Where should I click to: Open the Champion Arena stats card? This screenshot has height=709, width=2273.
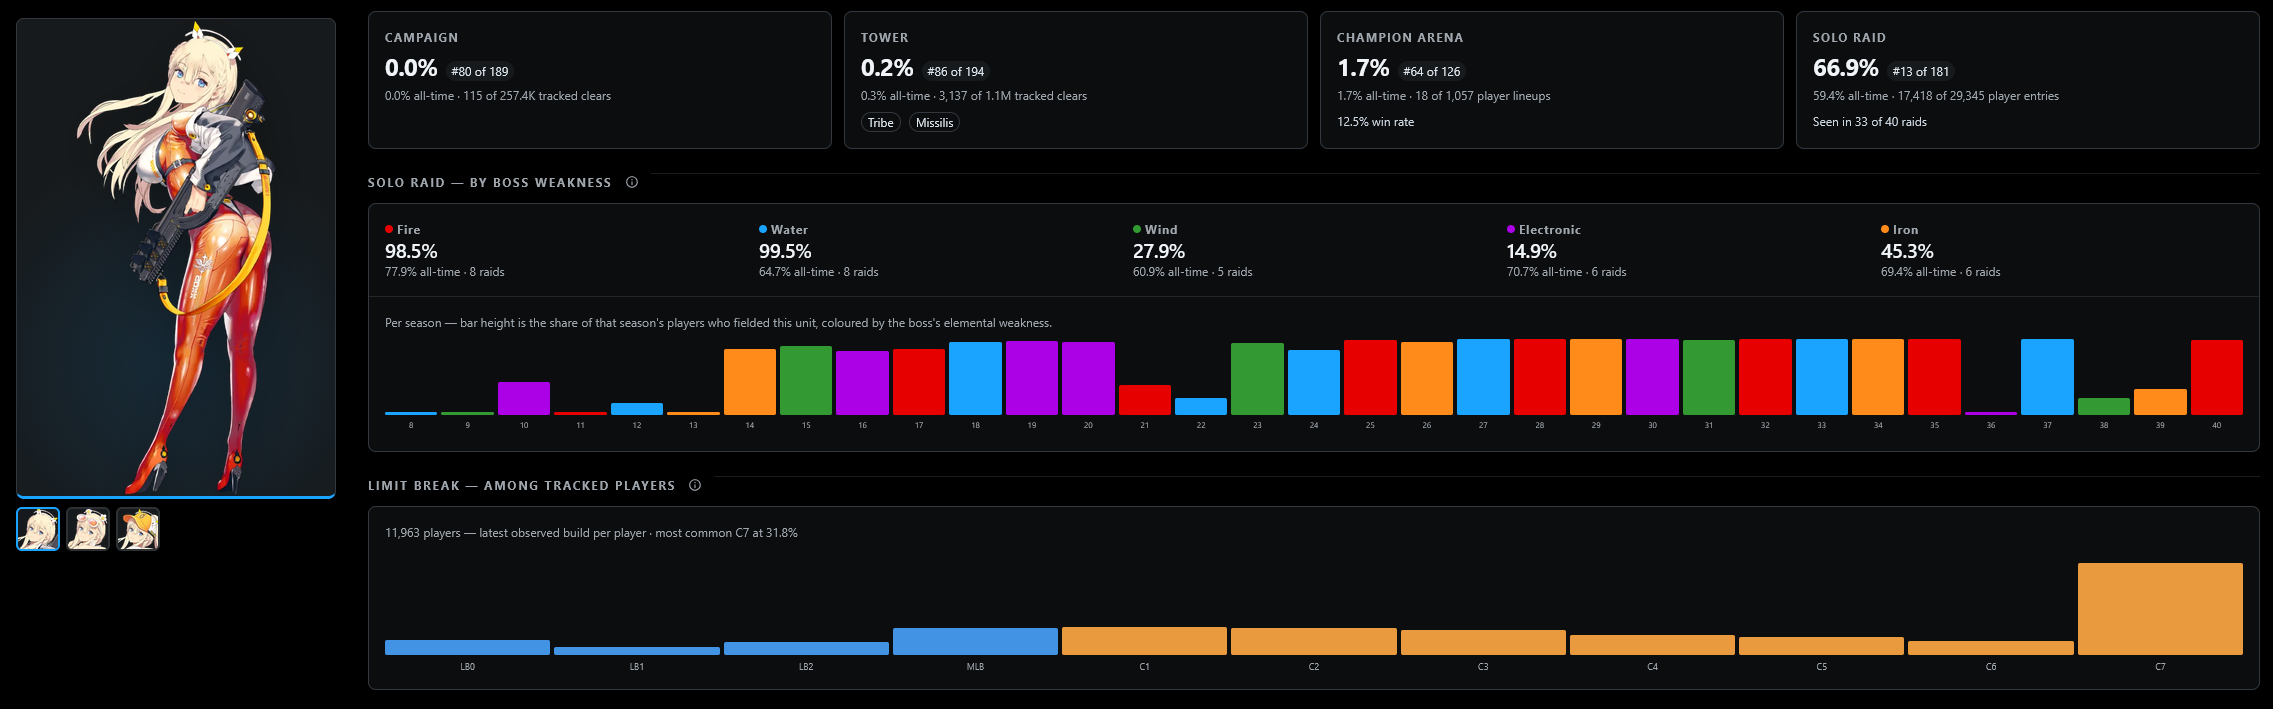1551,80
